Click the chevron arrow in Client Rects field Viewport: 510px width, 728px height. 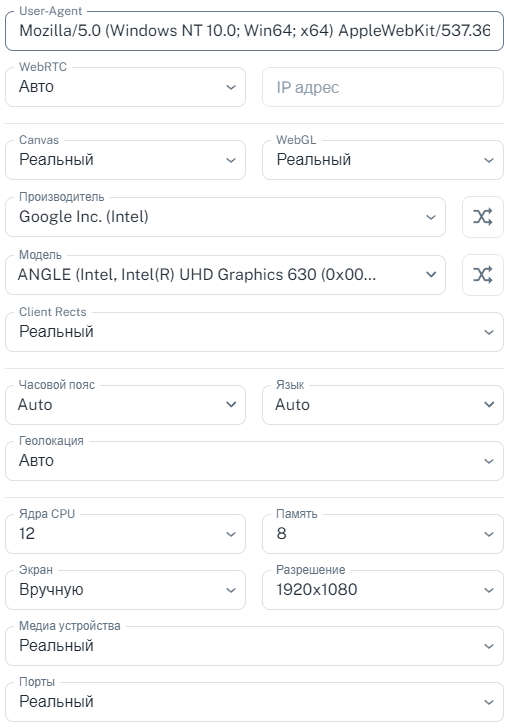click(x=489, y=332)
